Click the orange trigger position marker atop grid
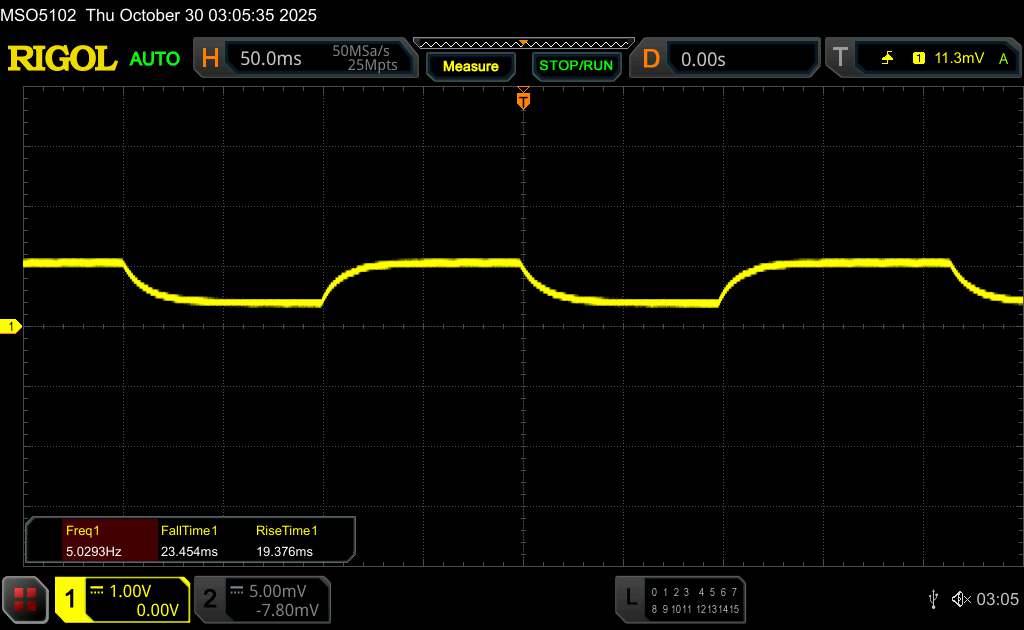Viewport: 1024px width, 630px height. [x=522, y=99]
